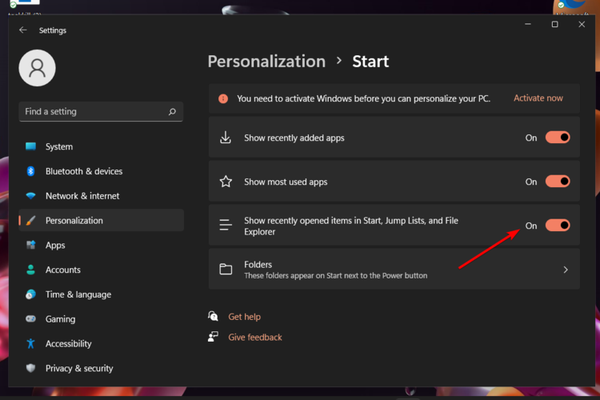This screenshot has width=600, height=400.
Task: Click the Folders folder icon
Action: (x=226, y=269)
